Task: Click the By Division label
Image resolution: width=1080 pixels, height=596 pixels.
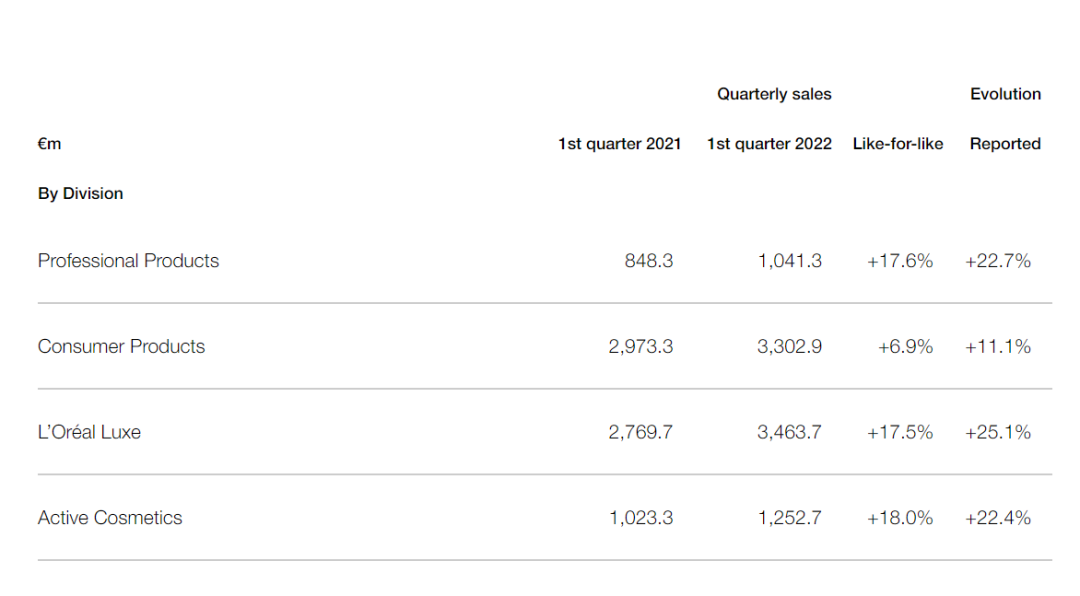Action: tap(81, 194)
